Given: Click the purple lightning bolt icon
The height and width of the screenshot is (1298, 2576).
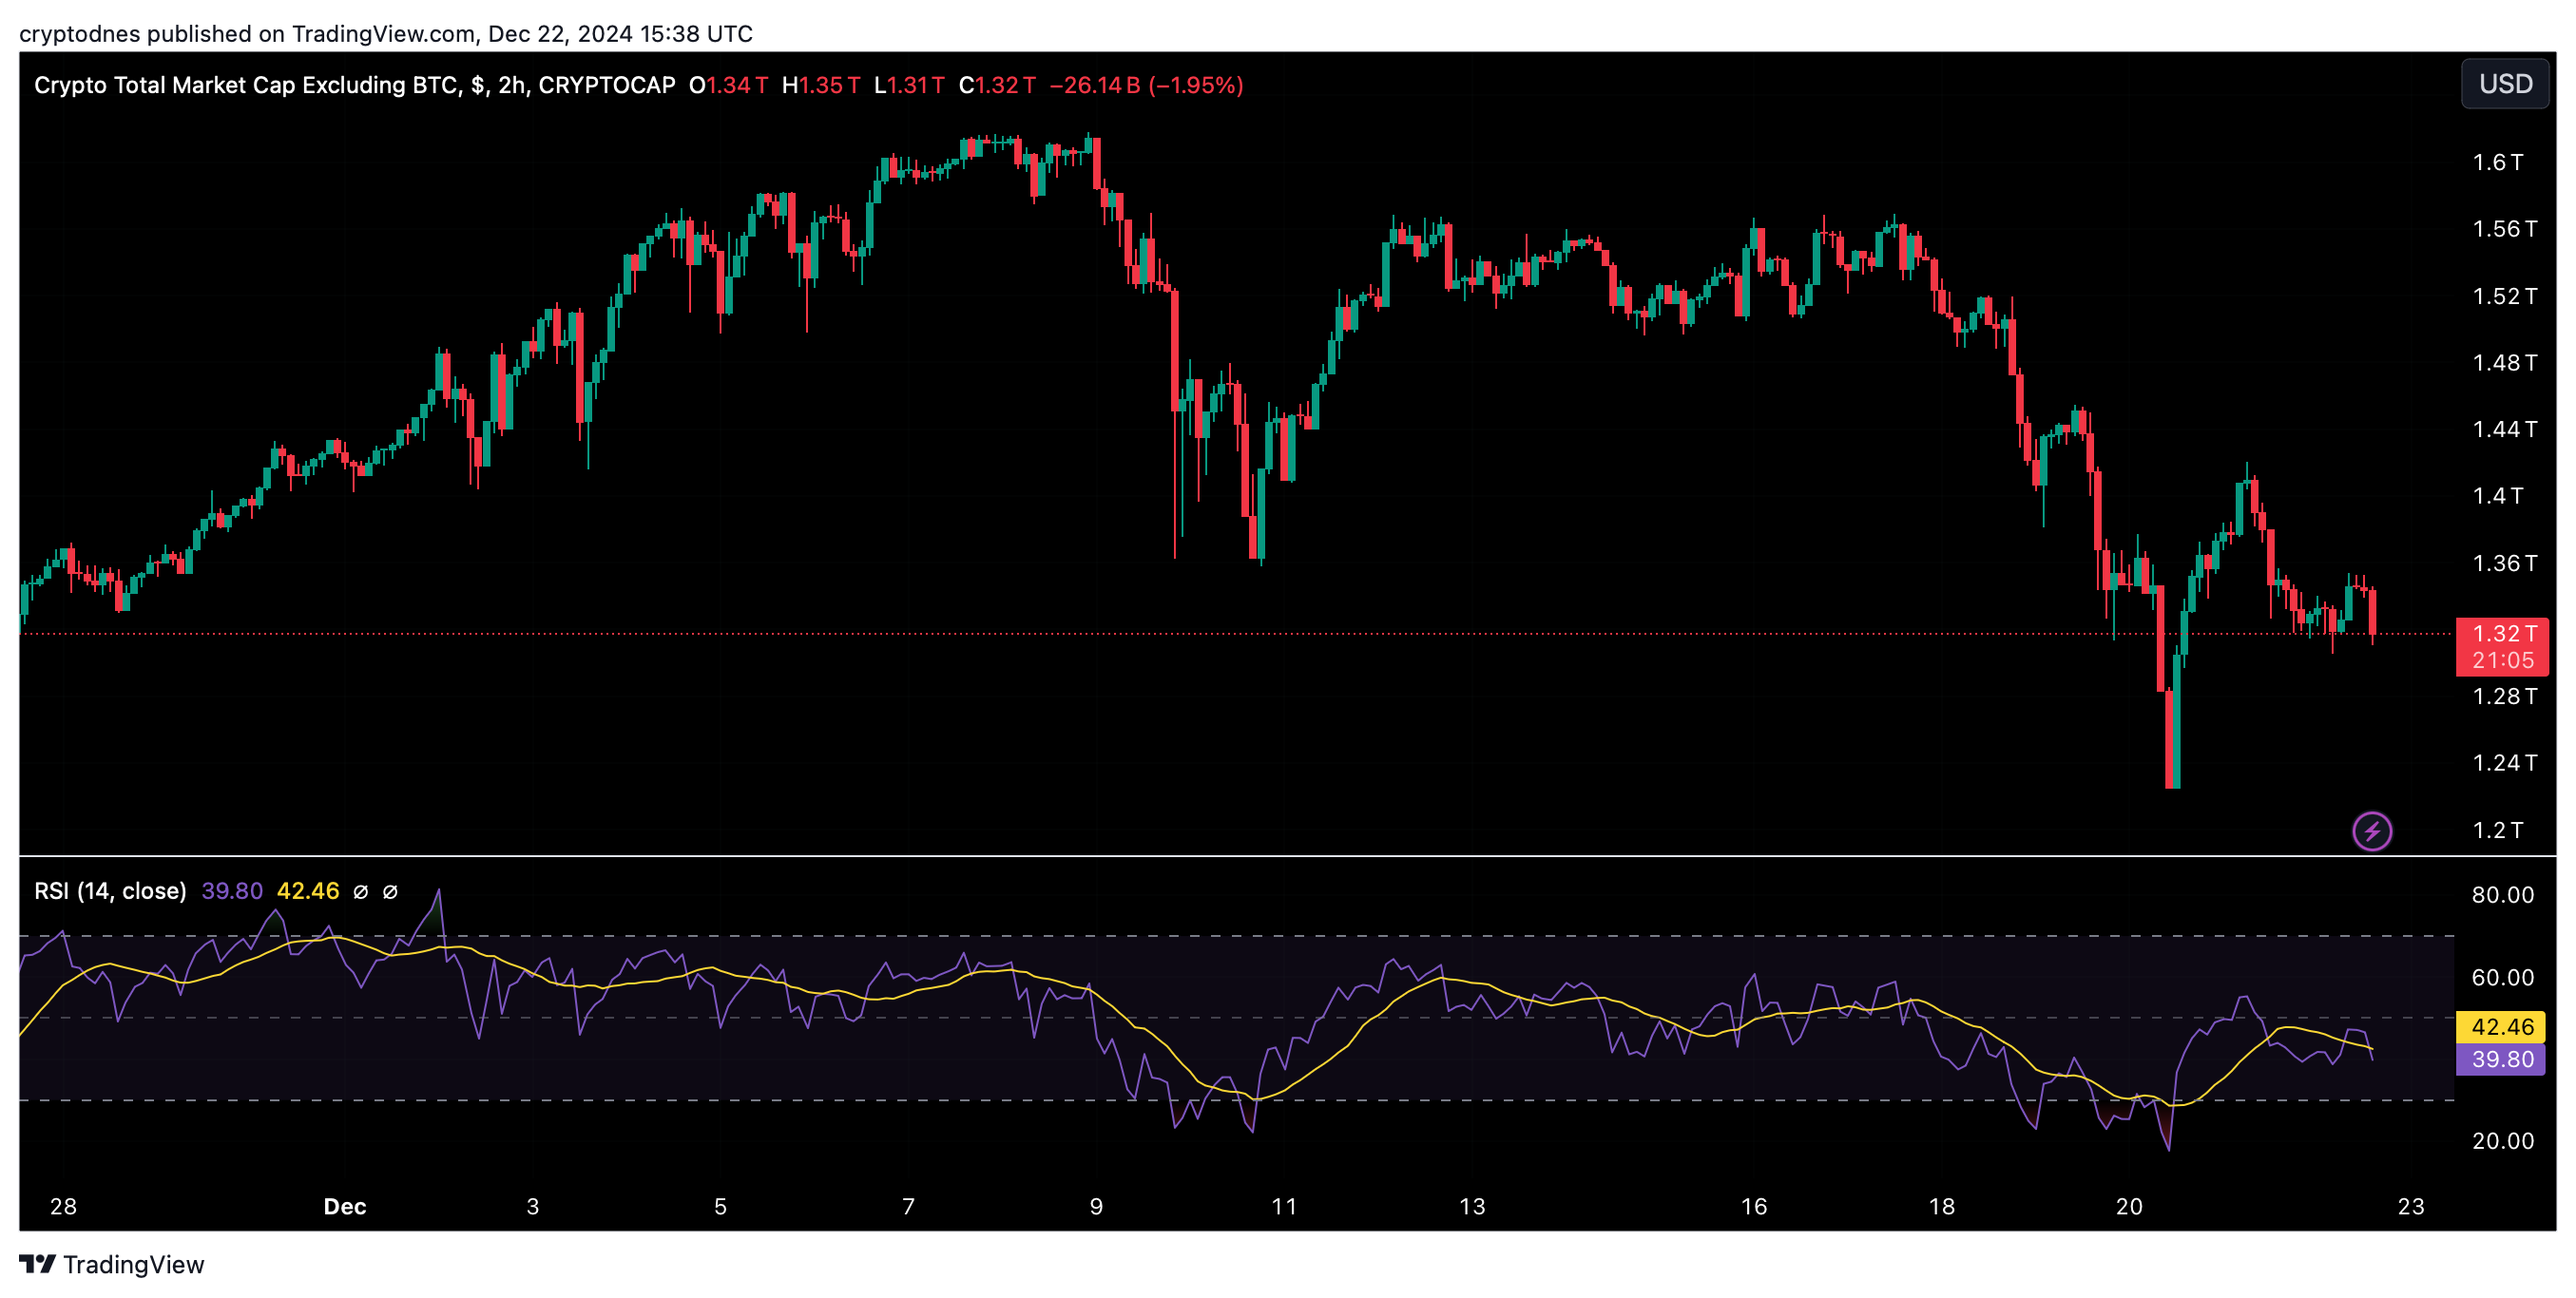Looking at the screenshot, I should (2371, 830).
